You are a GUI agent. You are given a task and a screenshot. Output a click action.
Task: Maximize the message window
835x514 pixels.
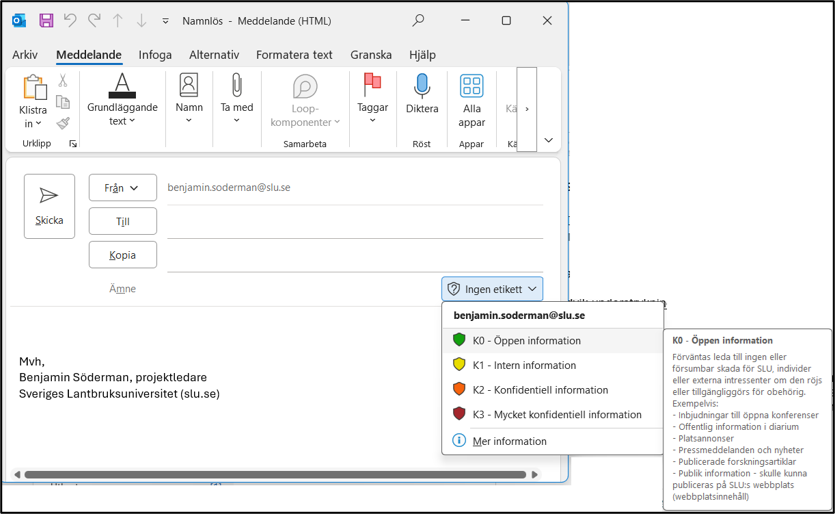coord(506,20)
